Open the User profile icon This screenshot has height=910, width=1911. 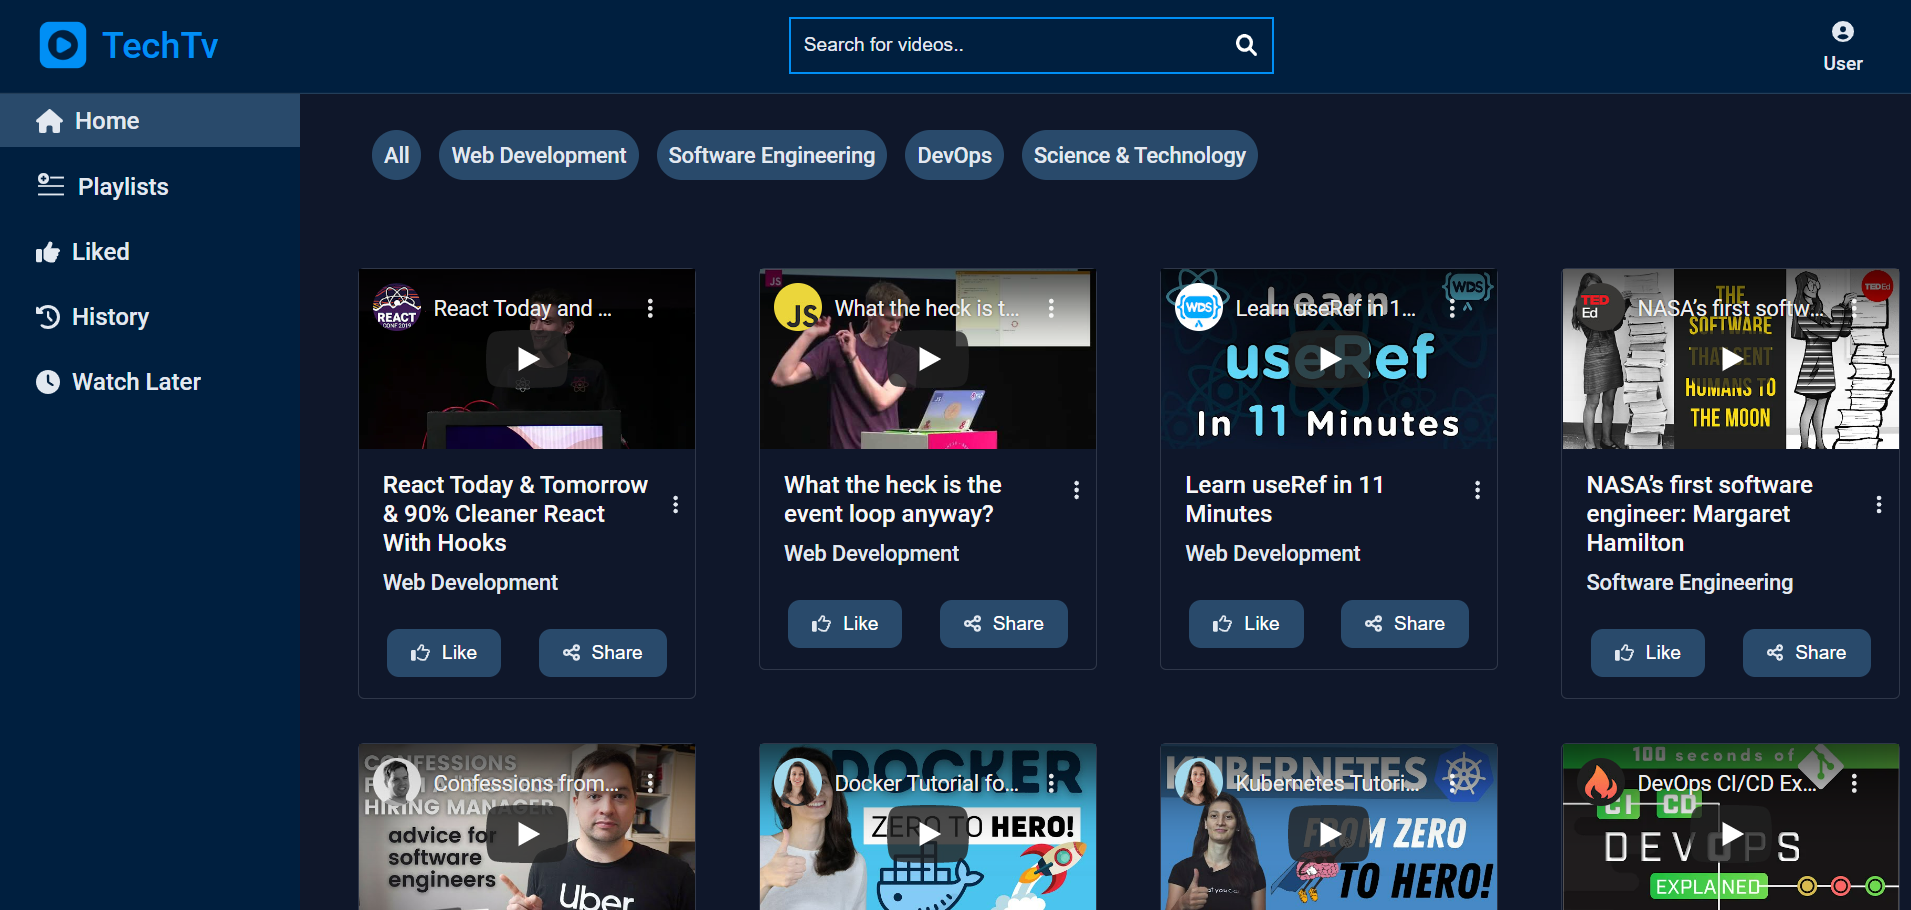coord(1842,32)
